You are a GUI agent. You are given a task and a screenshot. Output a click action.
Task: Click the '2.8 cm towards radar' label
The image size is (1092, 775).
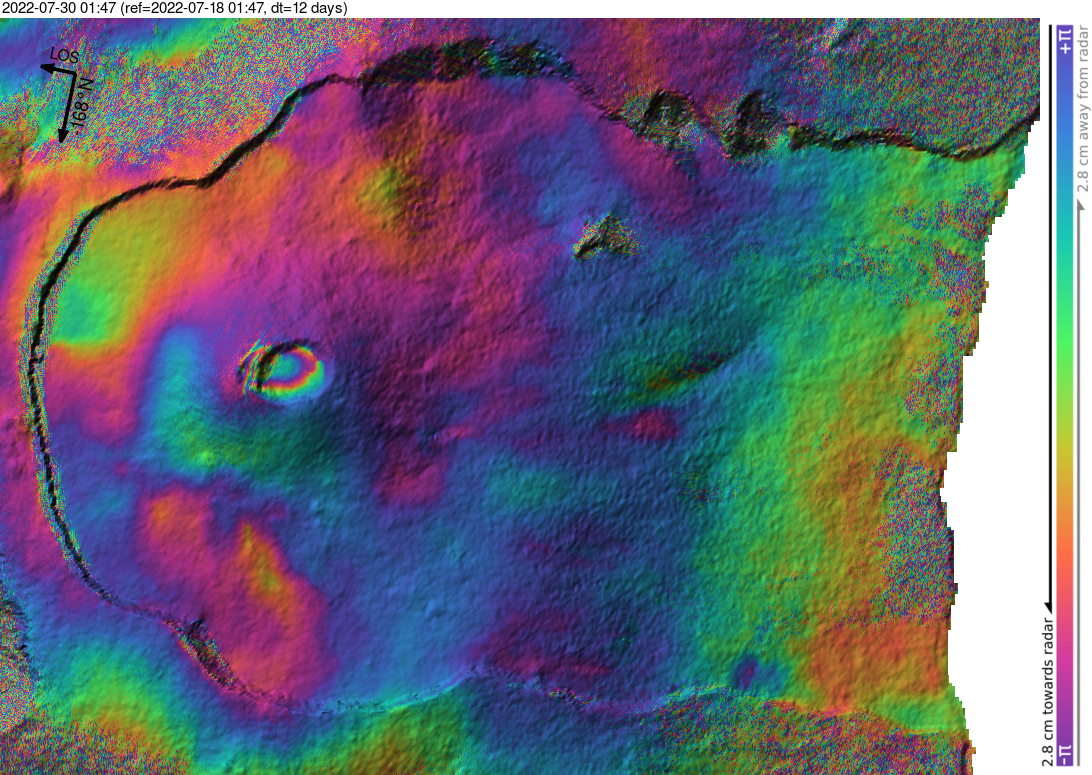point(1047,691)
